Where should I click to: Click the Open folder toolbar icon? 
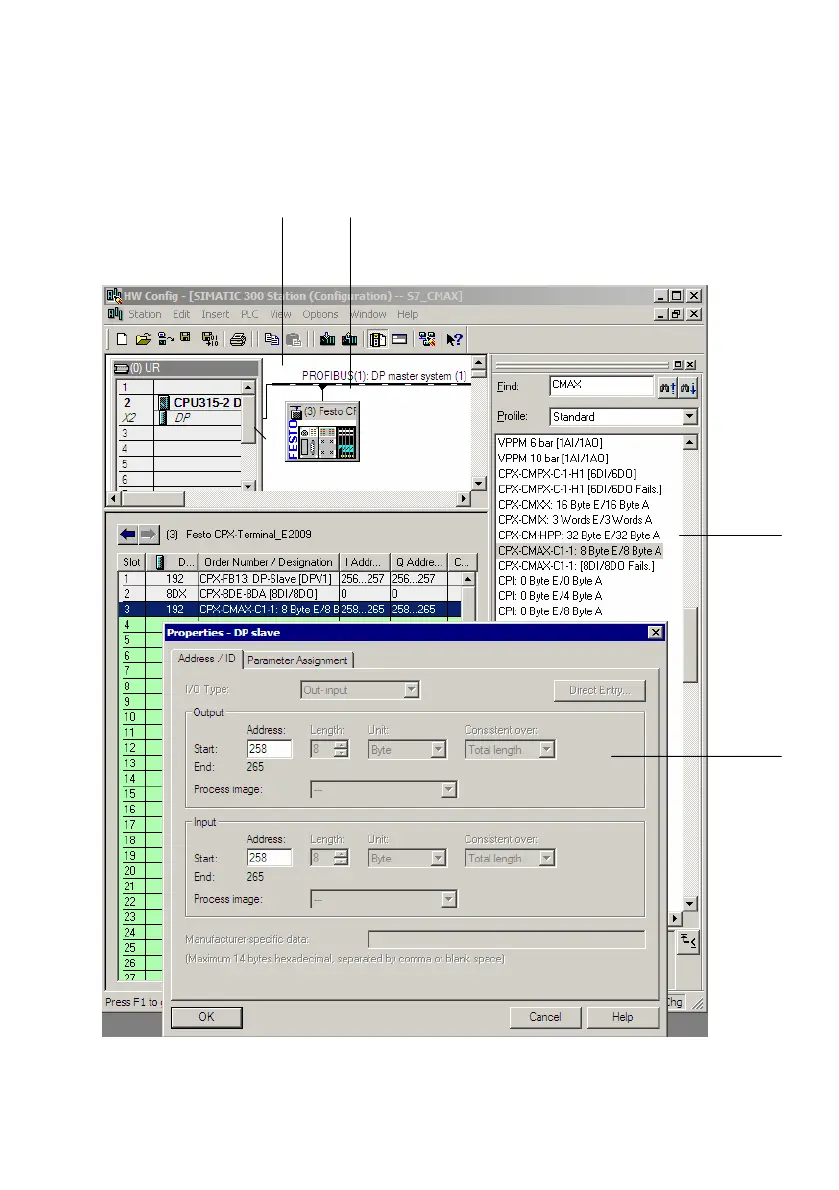143,339
